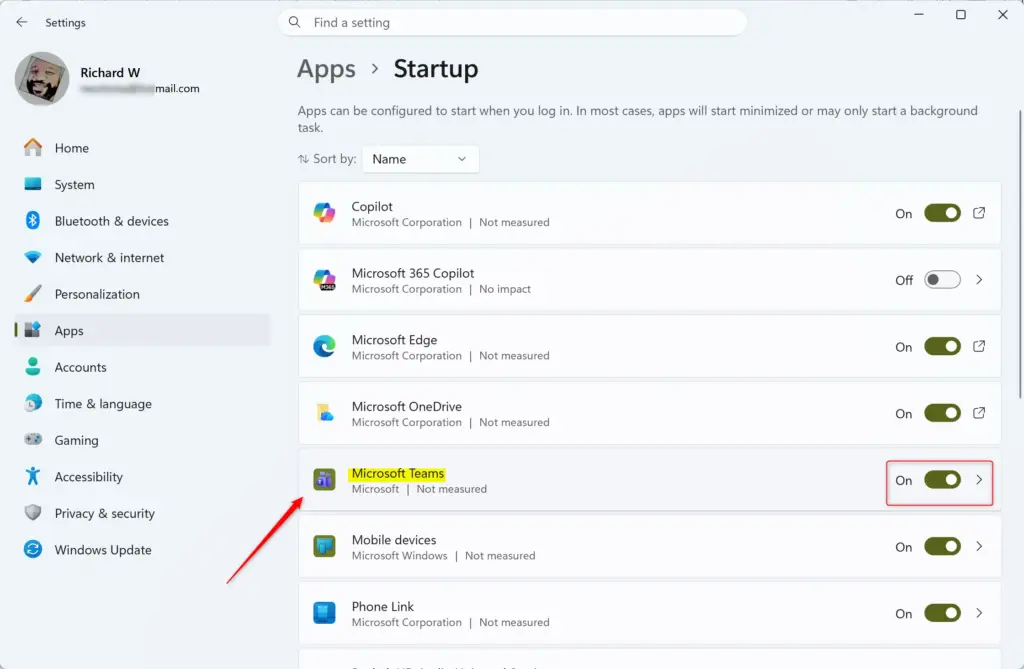Click the Microsoft OneDrive app name
This screenshot has width=1024, height=669.
[406, 406]
